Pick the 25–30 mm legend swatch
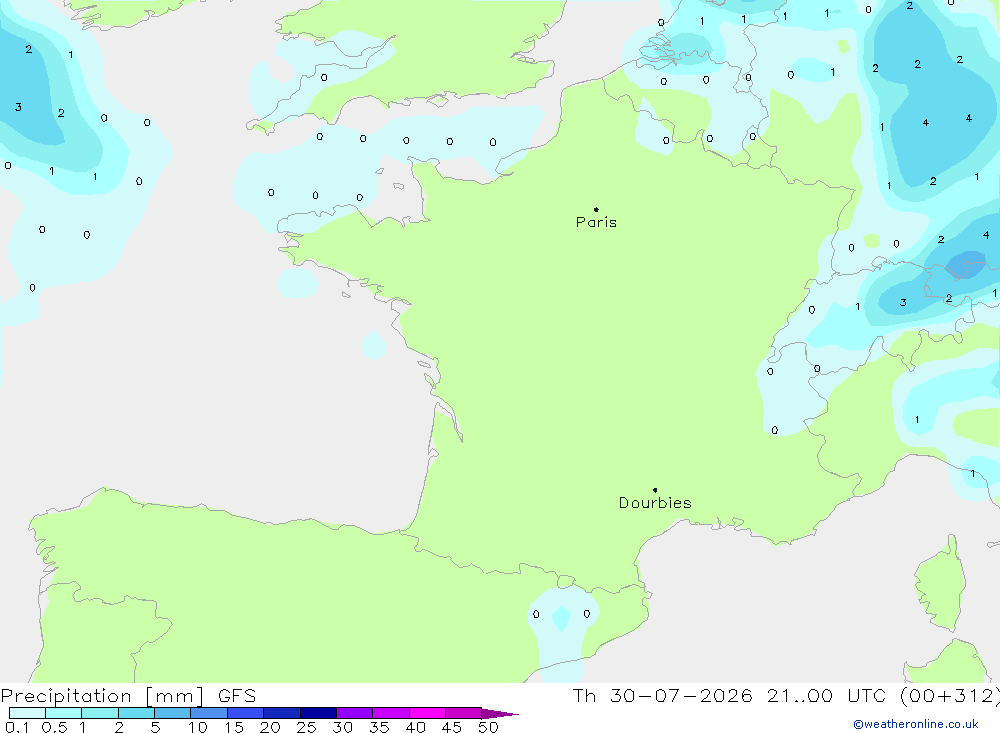Viewport: 1000px width, 733px height. [318, 713]
